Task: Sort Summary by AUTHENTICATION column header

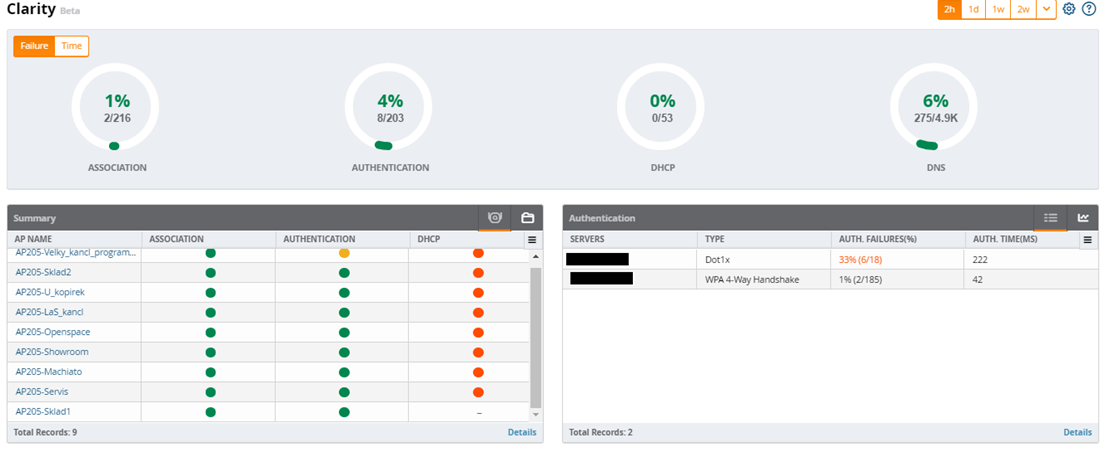Action: click(x=319, y=239)
